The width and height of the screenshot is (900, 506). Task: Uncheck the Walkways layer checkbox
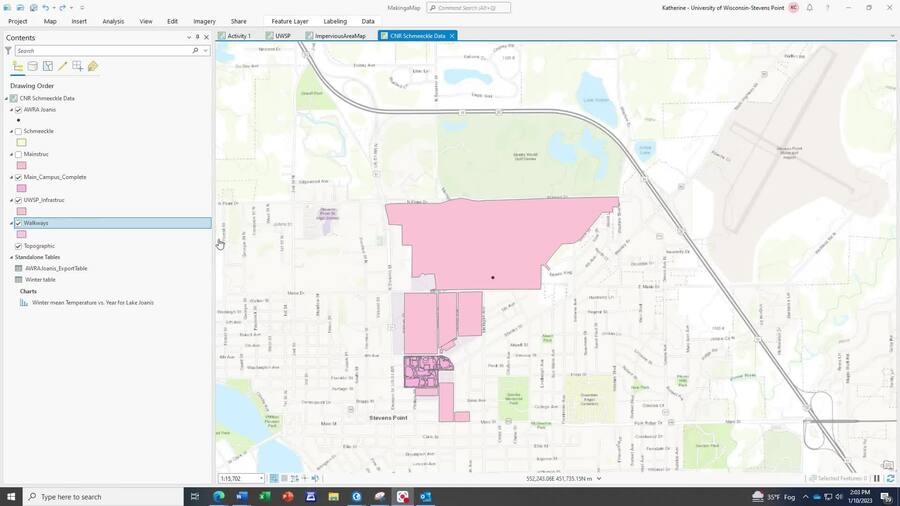(18, 223)
